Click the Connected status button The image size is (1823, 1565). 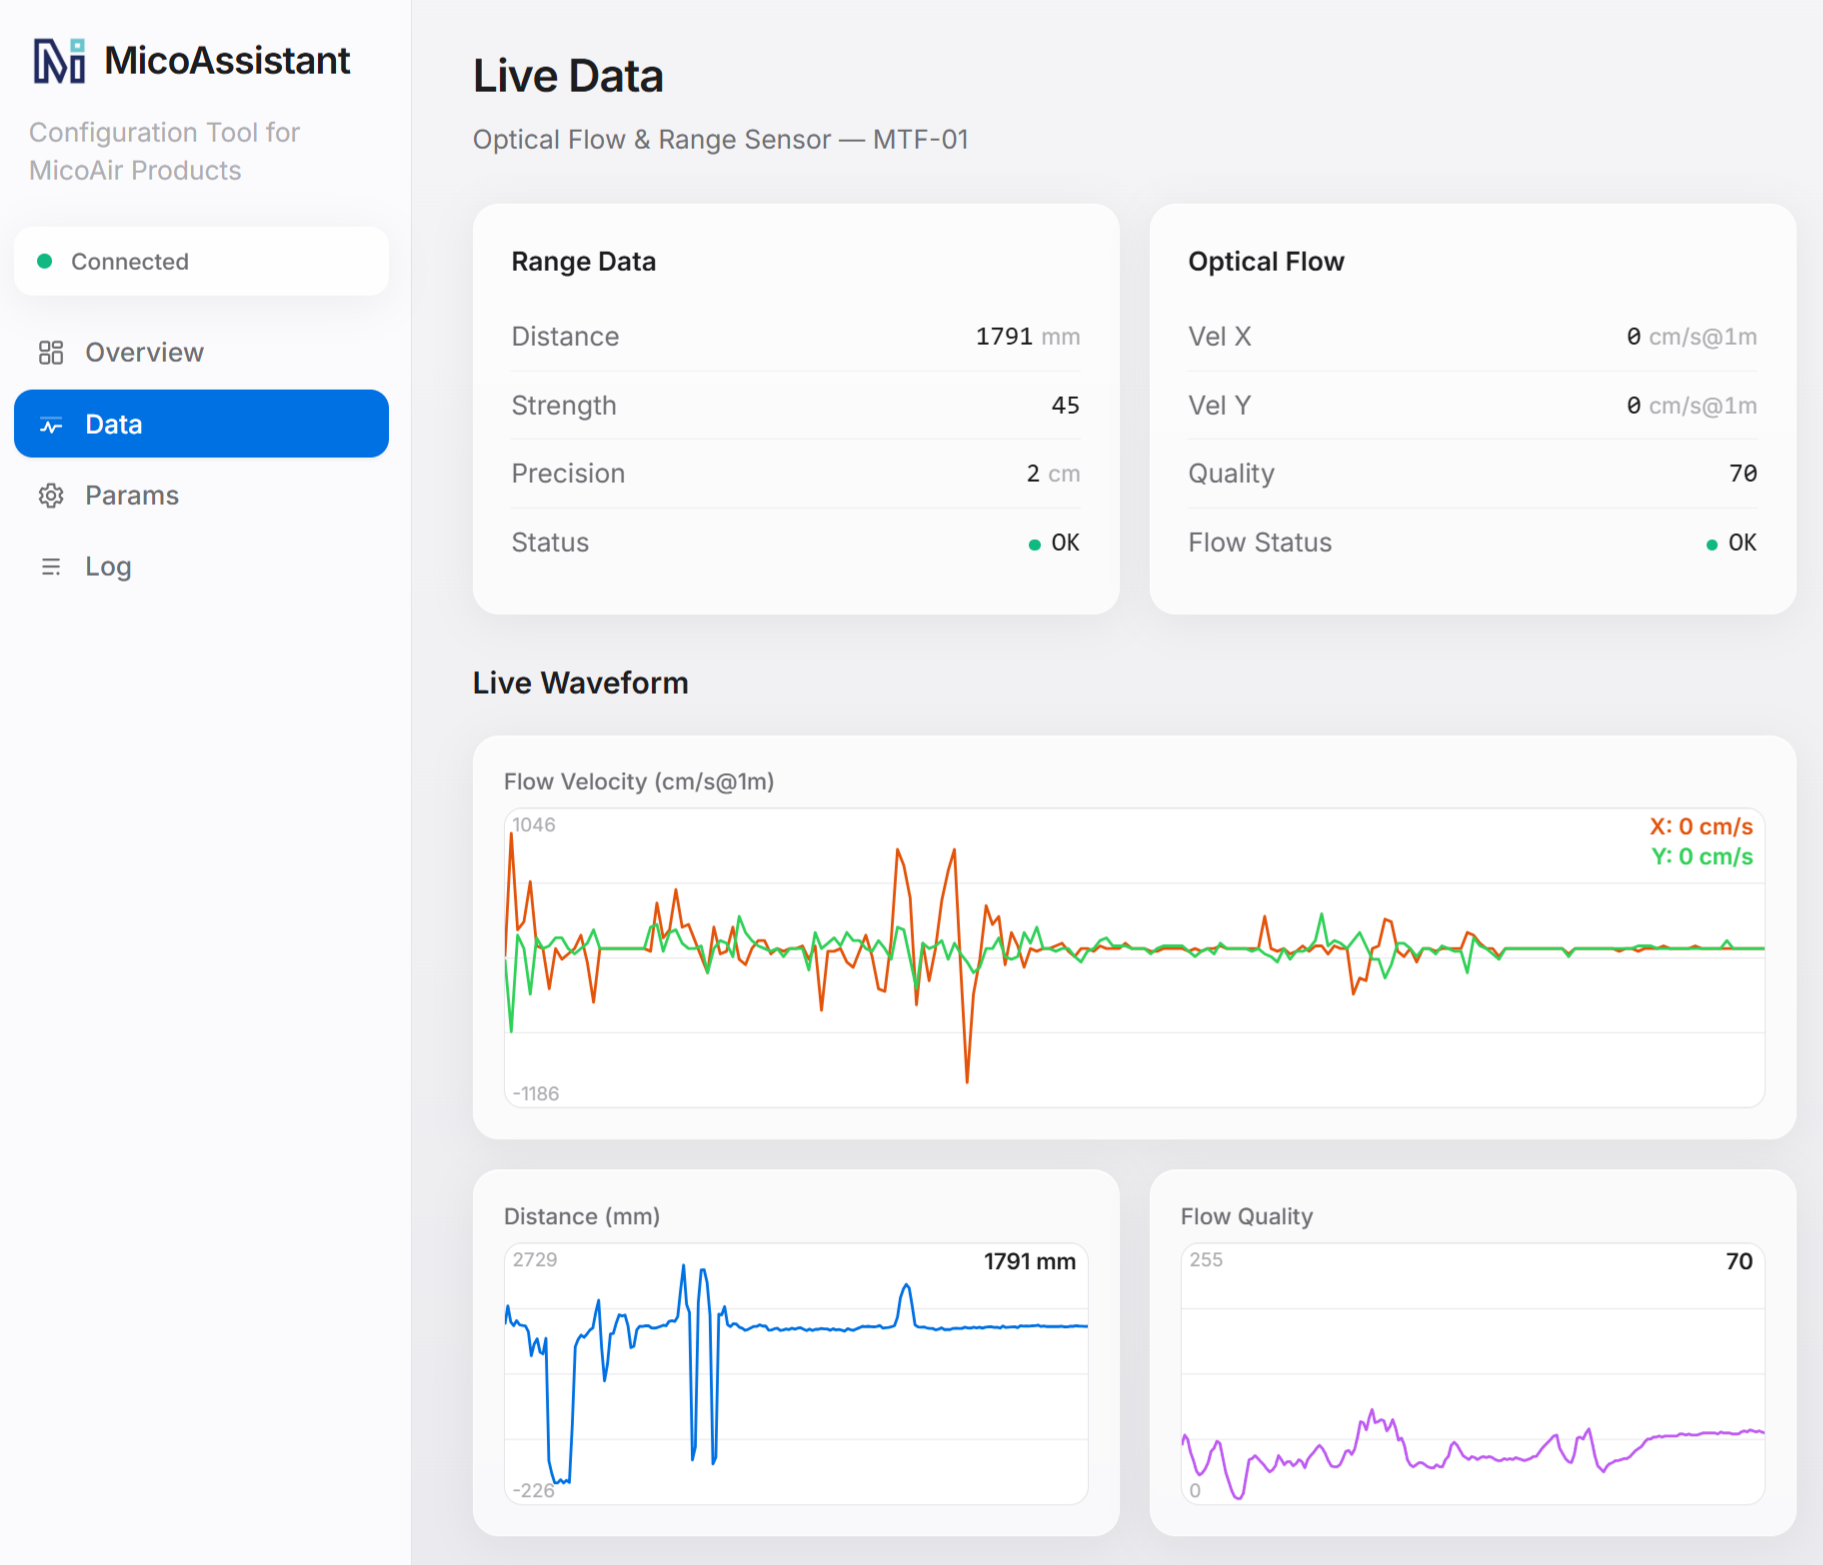[x=201, y=261]
